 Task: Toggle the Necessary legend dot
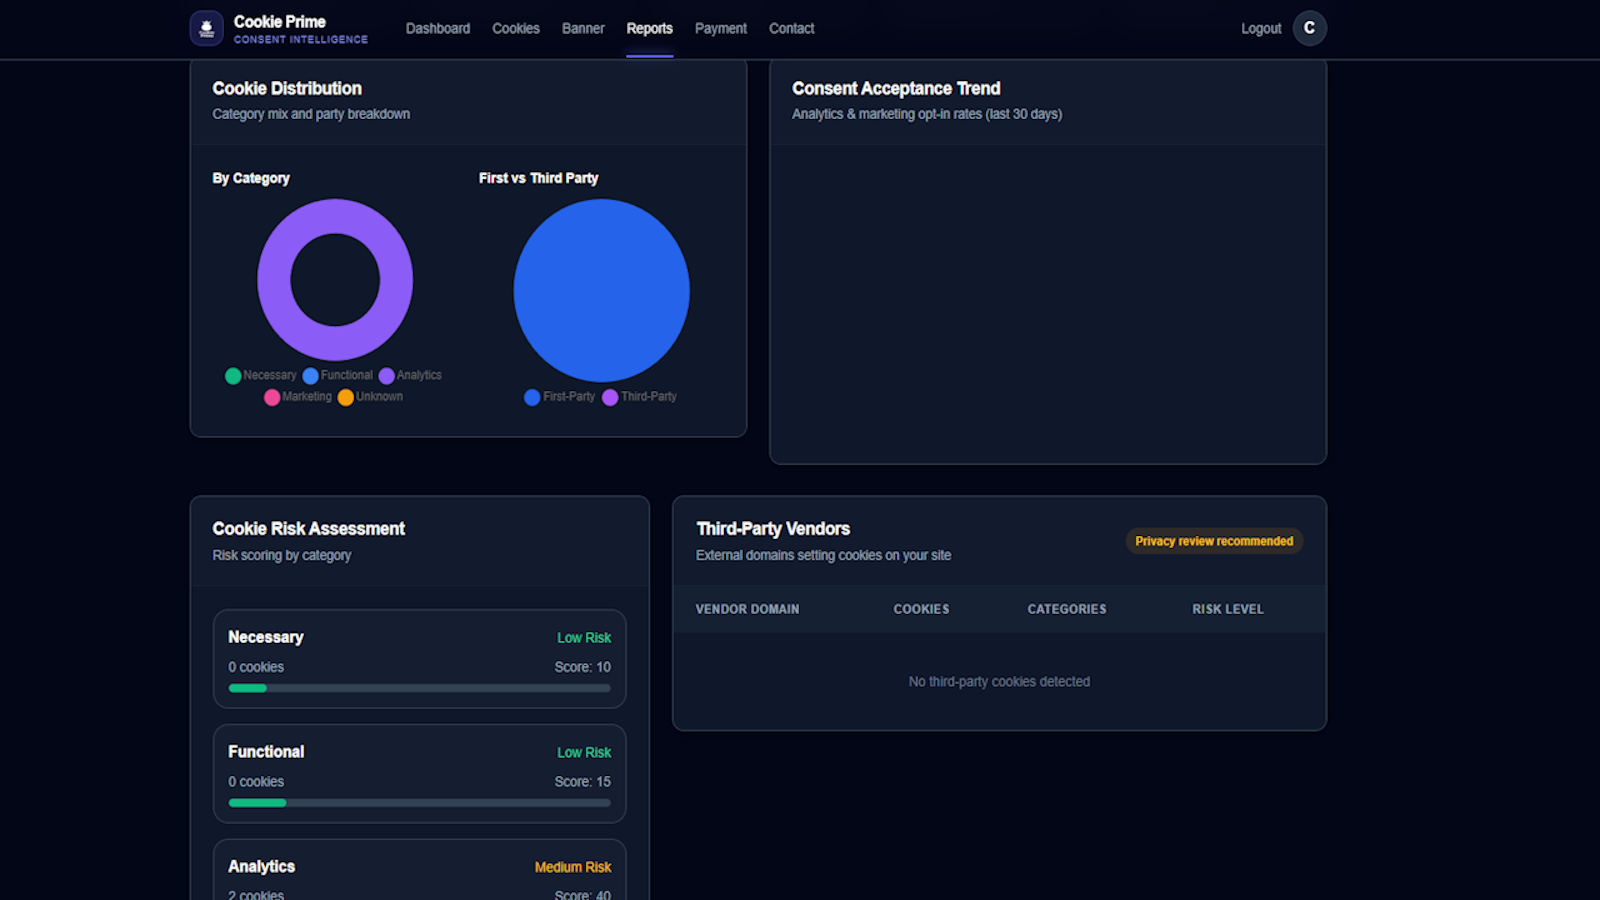pyautogui.click(x=233, y=376)
